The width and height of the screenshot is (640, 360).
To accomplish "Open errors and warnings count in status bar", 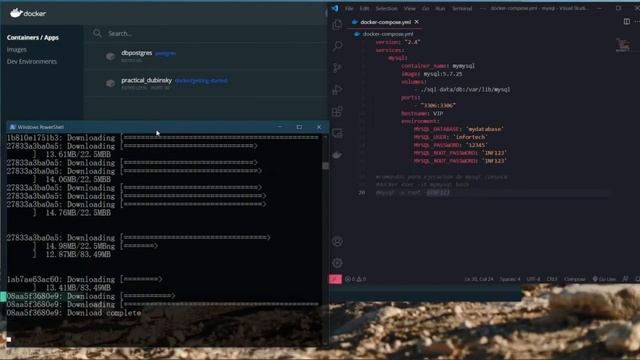I will point(356,279).
